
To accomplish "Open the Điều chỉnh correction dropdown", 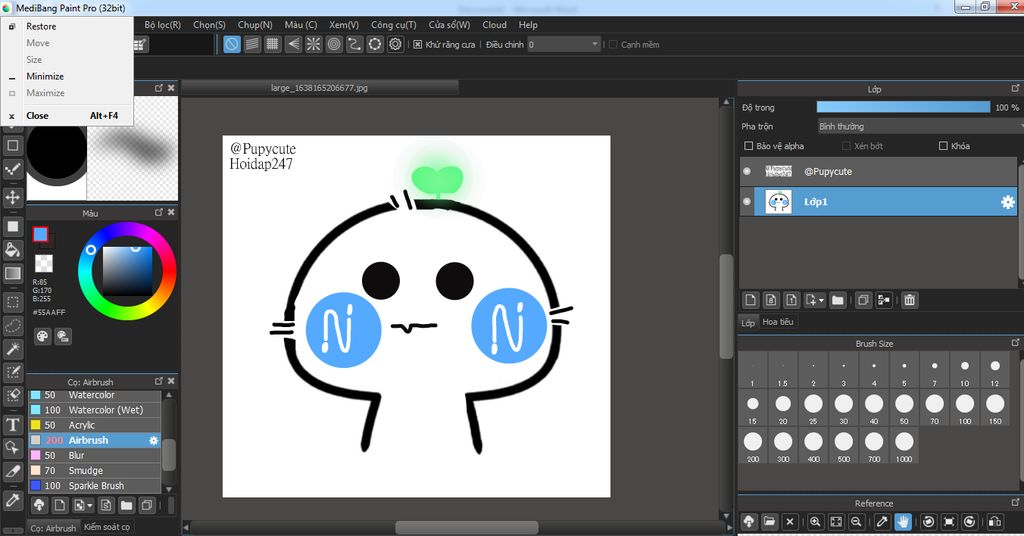I will coord(564,44).
